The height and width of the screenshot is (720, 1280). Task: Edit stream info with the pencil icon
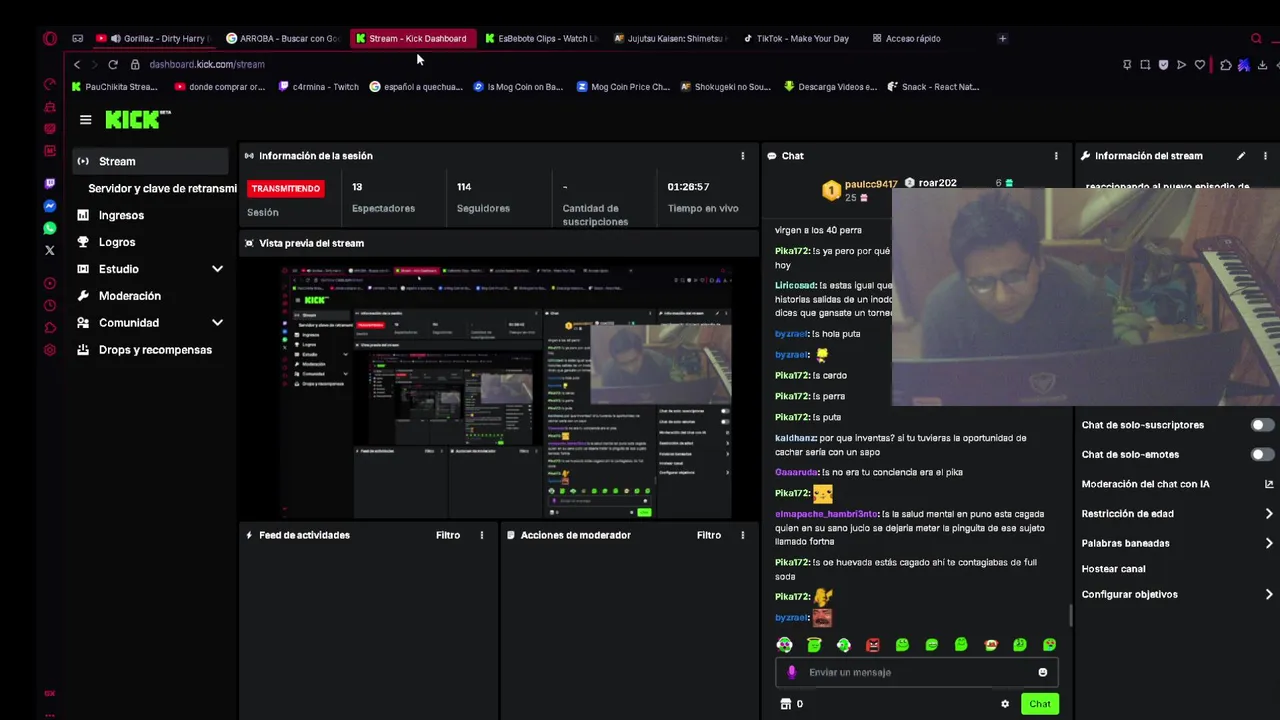coord(1241,156)
